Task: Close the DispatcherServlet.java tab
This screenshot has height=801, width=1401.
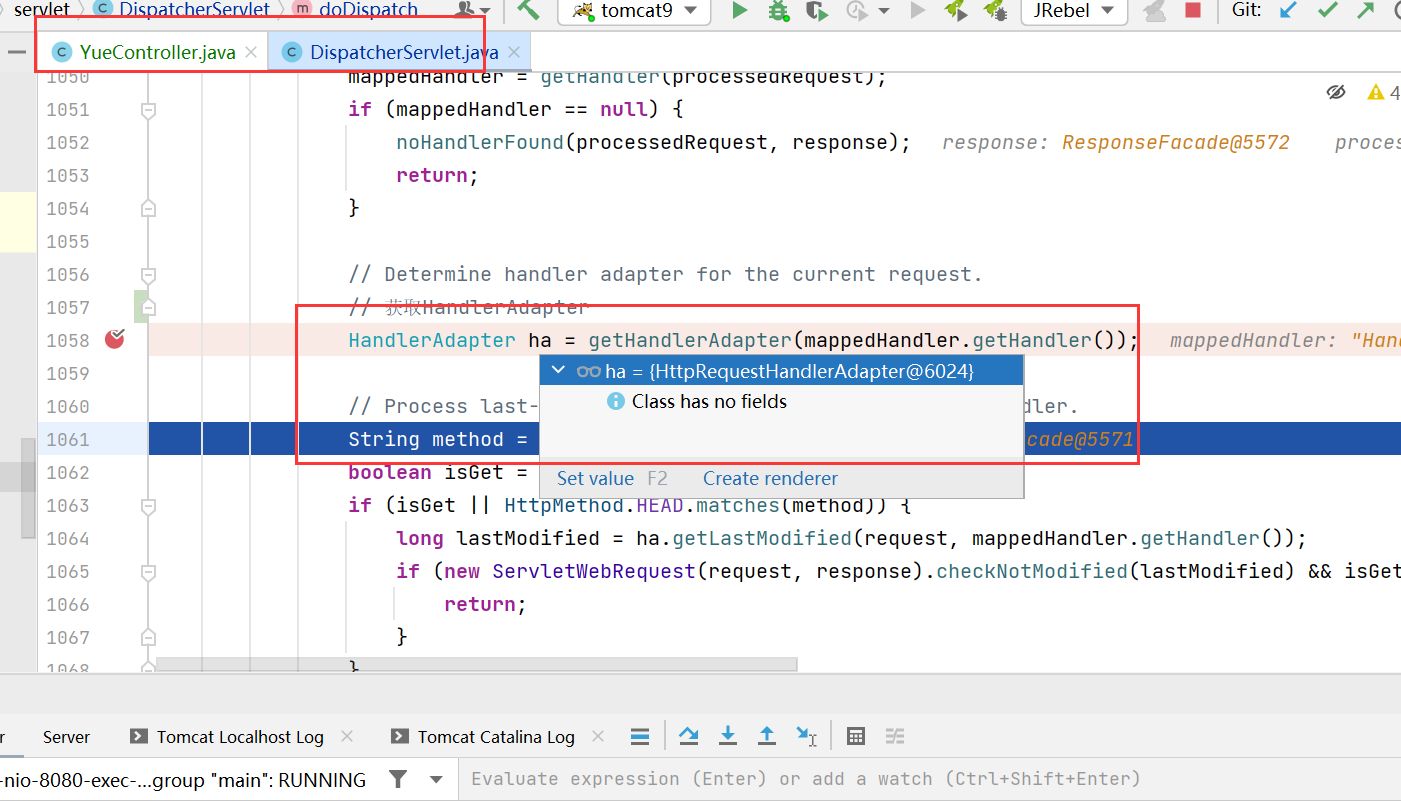Action: click(x=514, y=52)
